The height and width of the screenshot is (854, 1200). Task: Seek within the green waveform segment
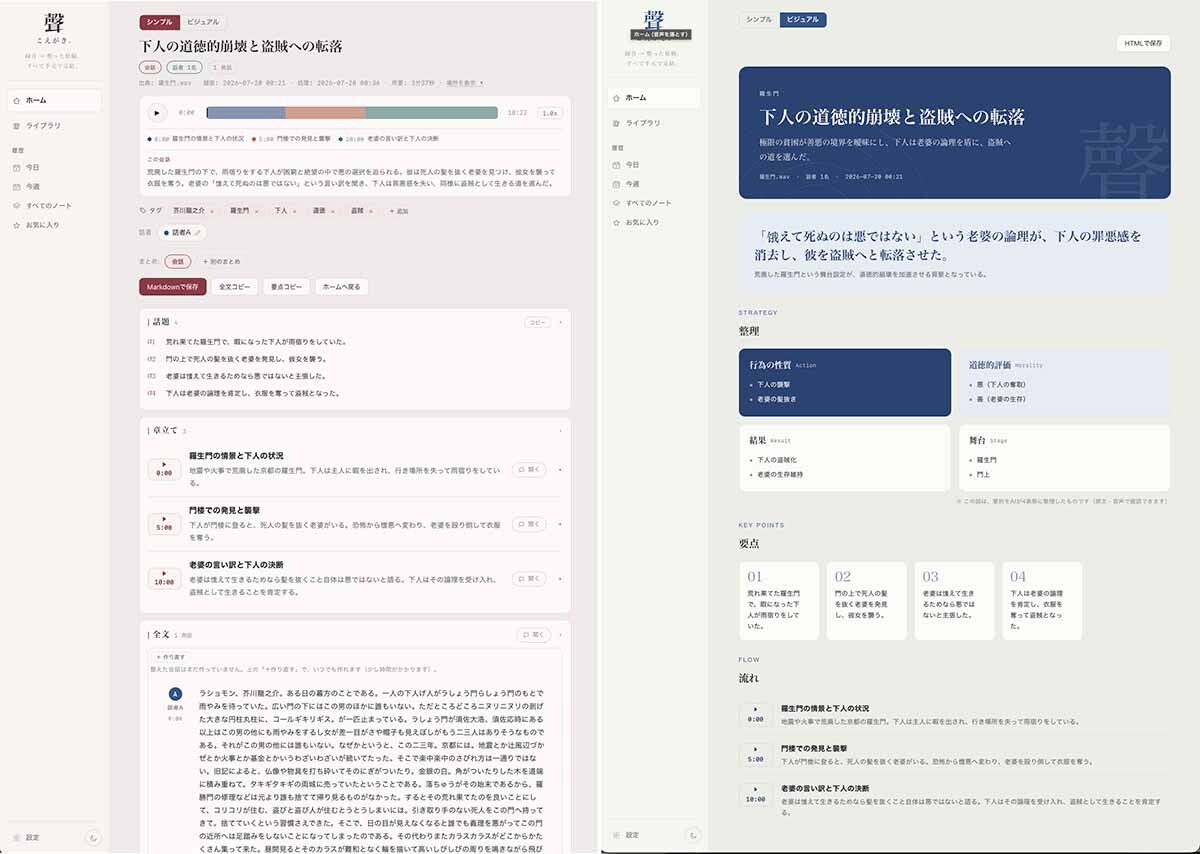tap(431, 113)
